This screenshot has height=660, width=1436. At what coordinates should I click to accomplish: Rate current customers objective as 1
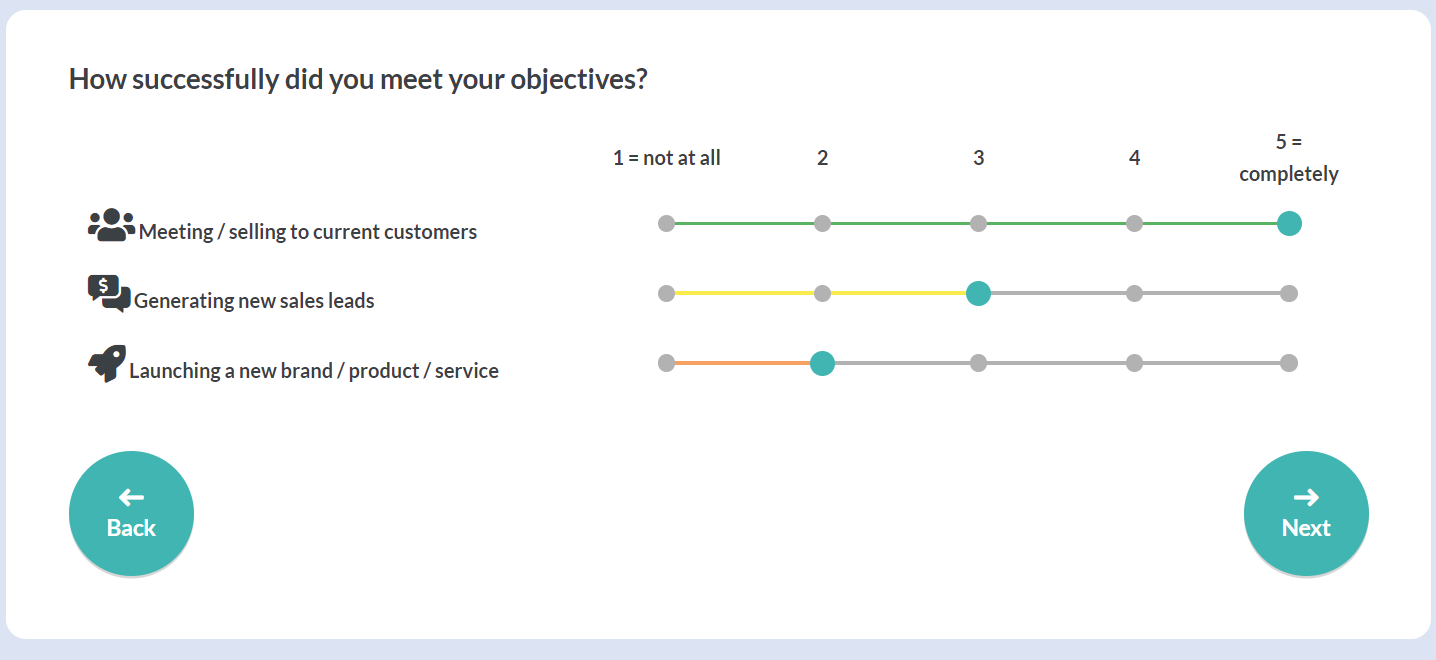[667, 224]
